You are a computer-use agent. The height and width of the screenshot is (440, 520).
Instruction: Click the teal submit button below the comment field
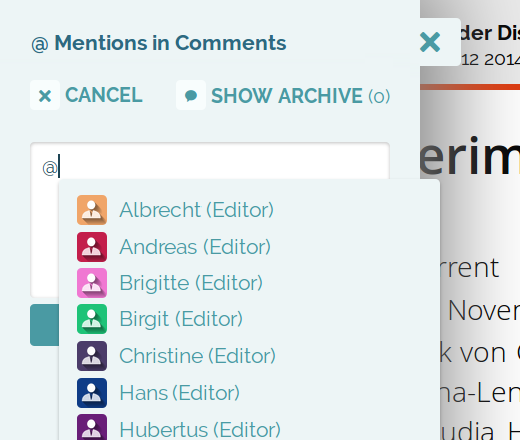[45, 325]
